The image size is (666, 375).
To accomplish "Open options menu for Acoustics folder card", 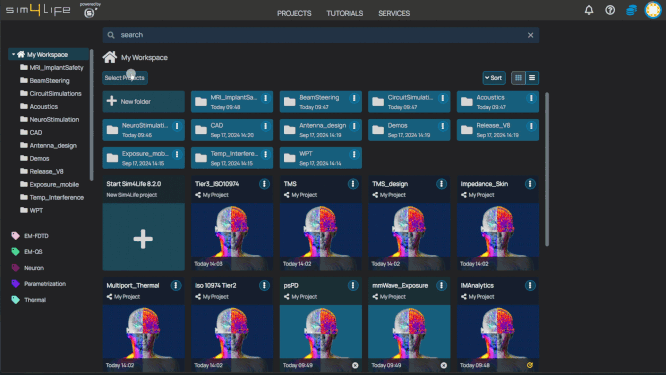I will click(x=531, y=98).
